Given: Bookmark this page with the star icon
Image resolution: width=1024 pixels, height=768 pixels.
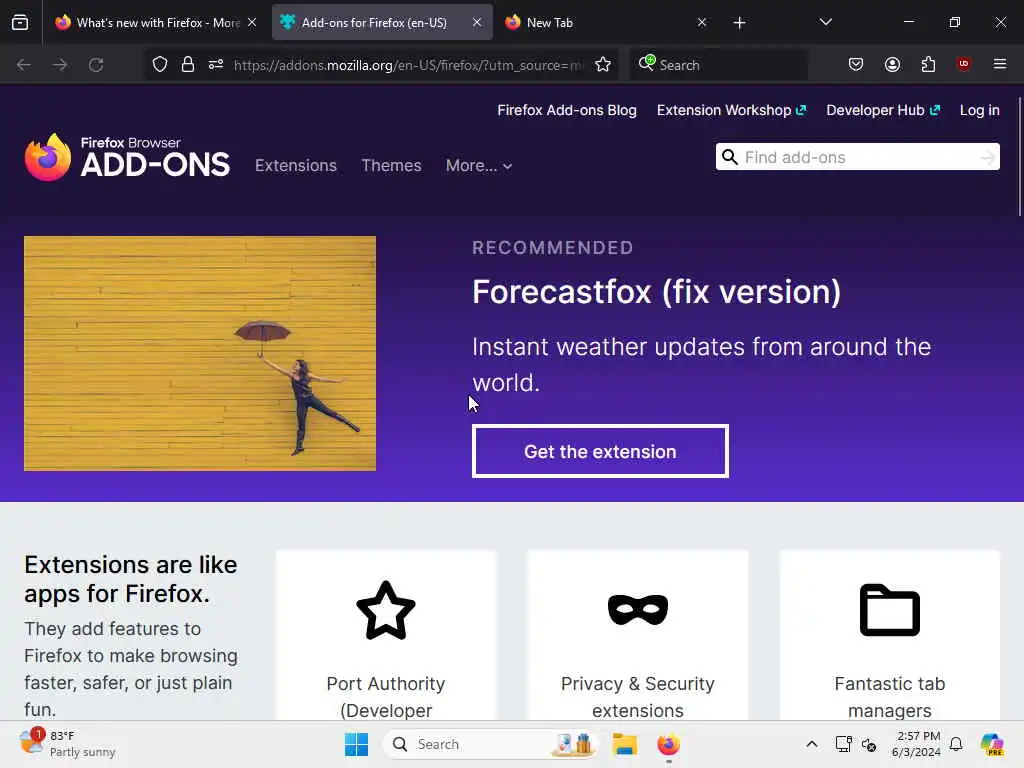Looking at the screenshot, I should tap(603, 65).
